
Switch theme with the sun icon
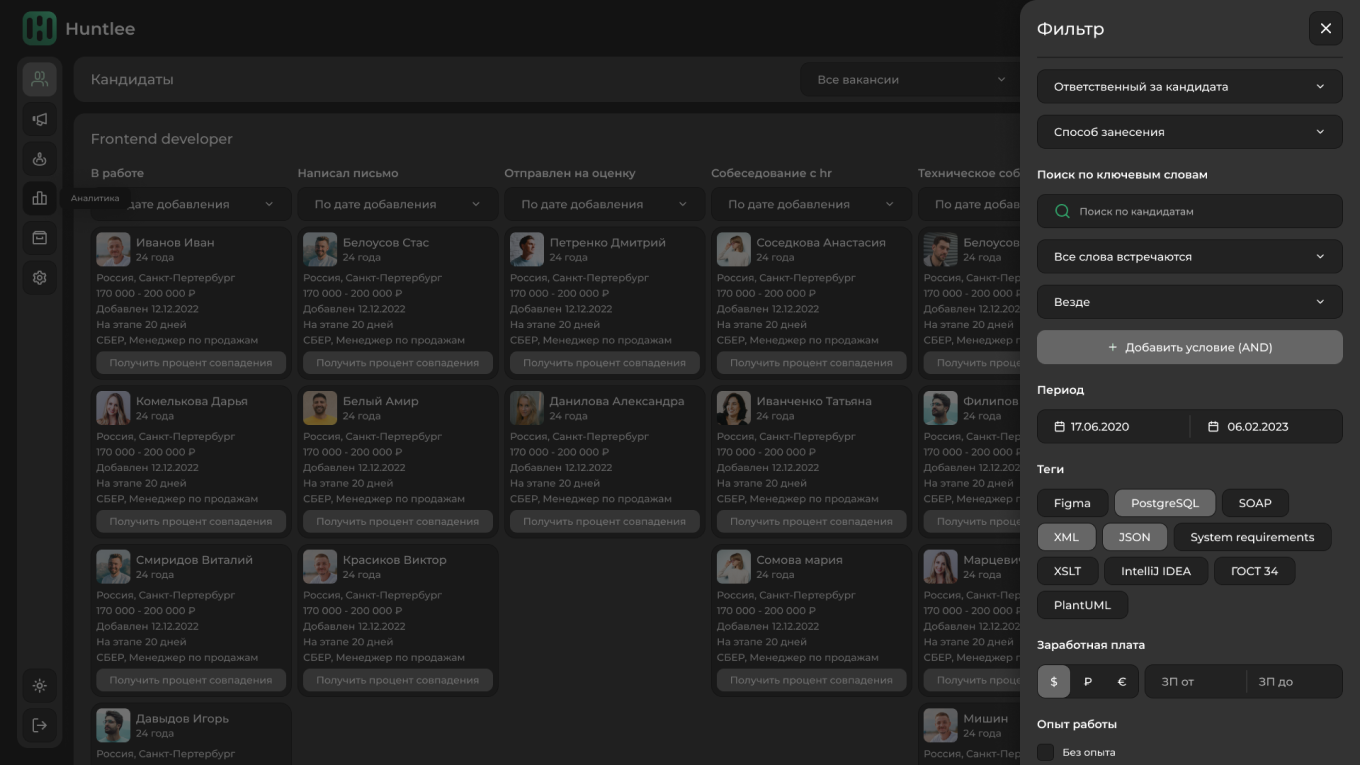coord(40,686)
